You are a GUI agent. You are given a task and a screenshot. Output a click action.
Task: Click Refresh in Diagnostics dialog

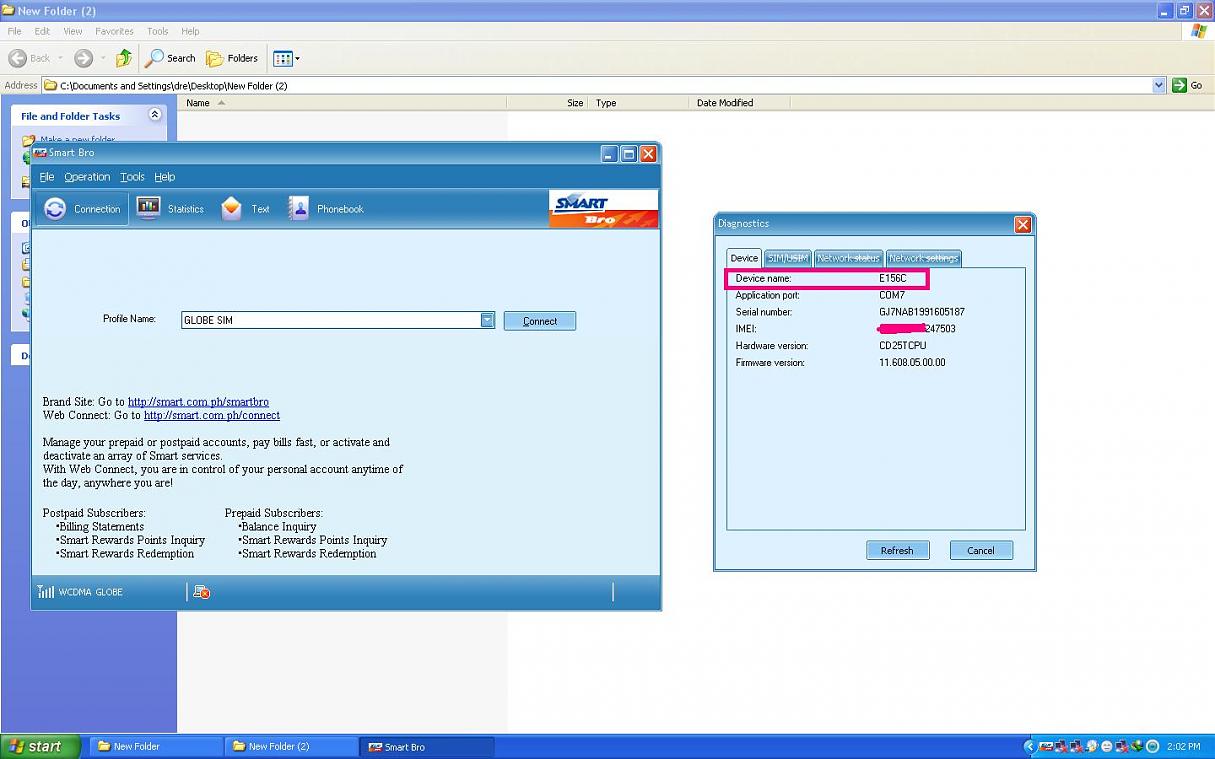pyautogui.click(x=897, y=550)
